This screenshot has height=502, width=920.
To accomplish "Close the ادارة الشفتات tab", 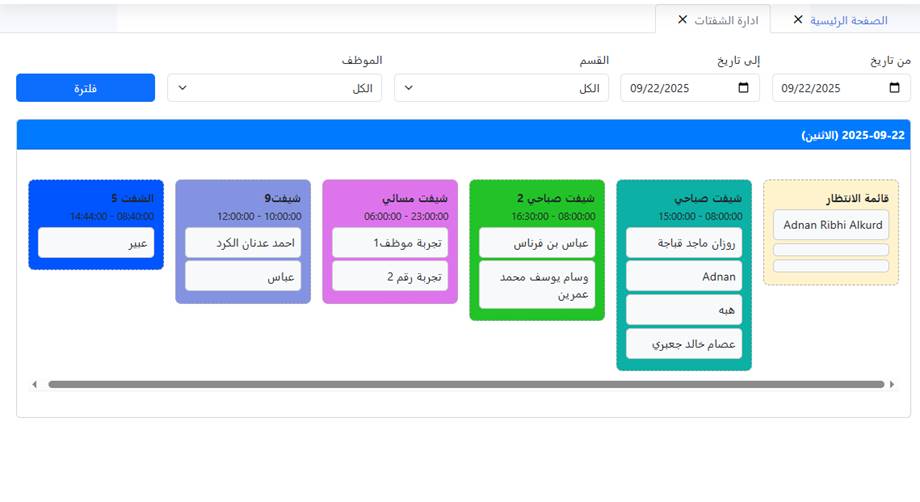I will click(x=682, y=20).
